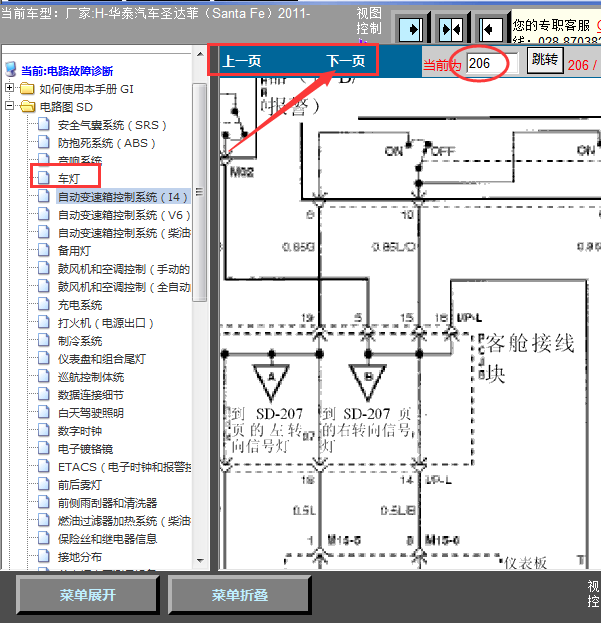Select 自动变速箱控制系统 (V6) entry
Image resolution: width=601 pixels, height=626 pixels.
pyautogui.click(x=124, y=215)
